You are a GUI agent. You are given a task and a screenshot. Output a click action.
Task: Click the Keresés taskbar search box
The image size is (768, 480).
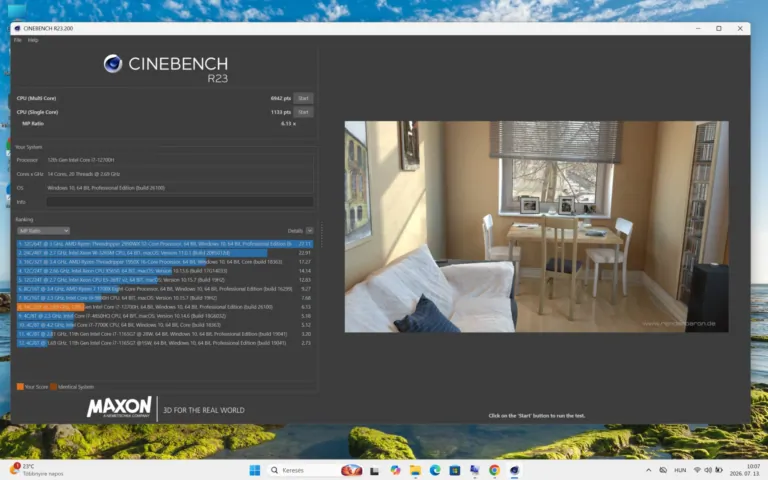pos(315,470)
